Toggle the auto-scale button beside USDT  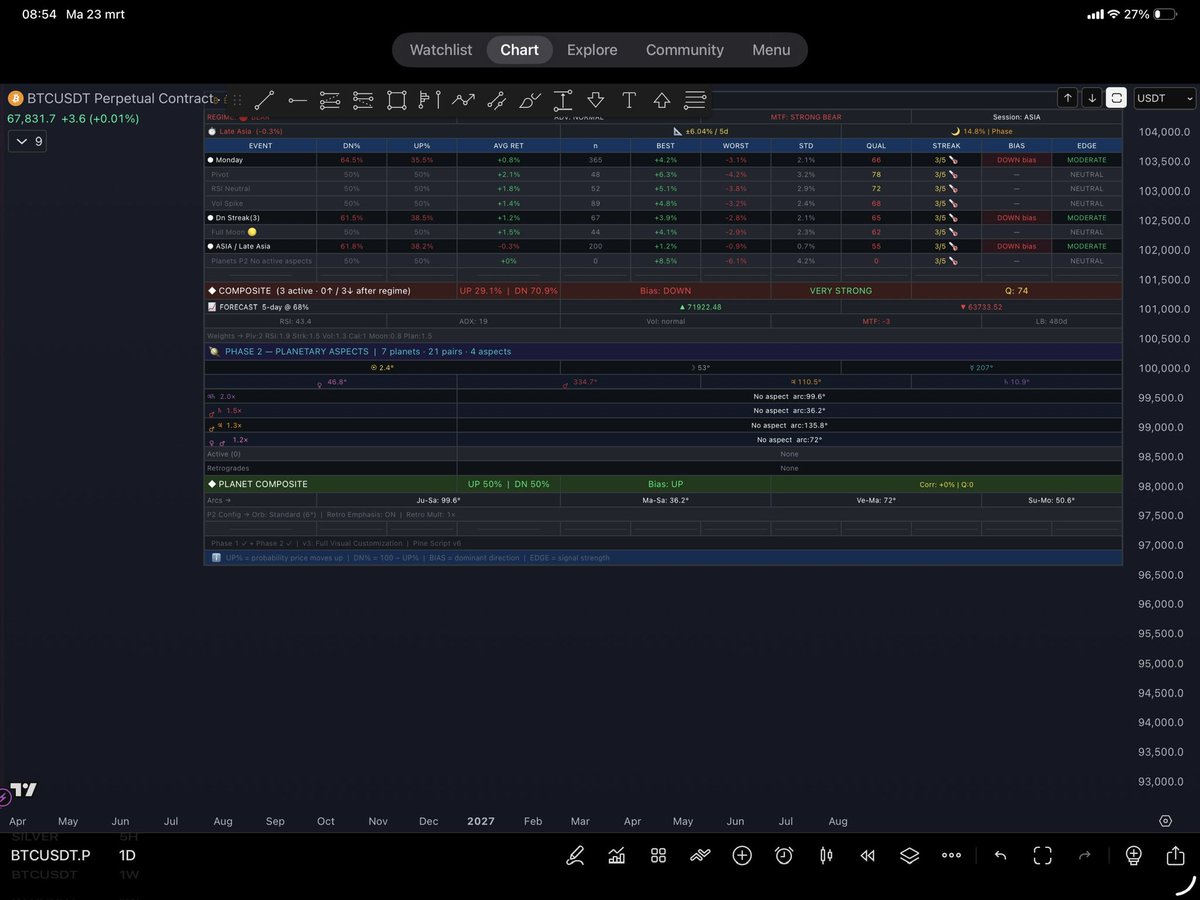coord(1116,98)
